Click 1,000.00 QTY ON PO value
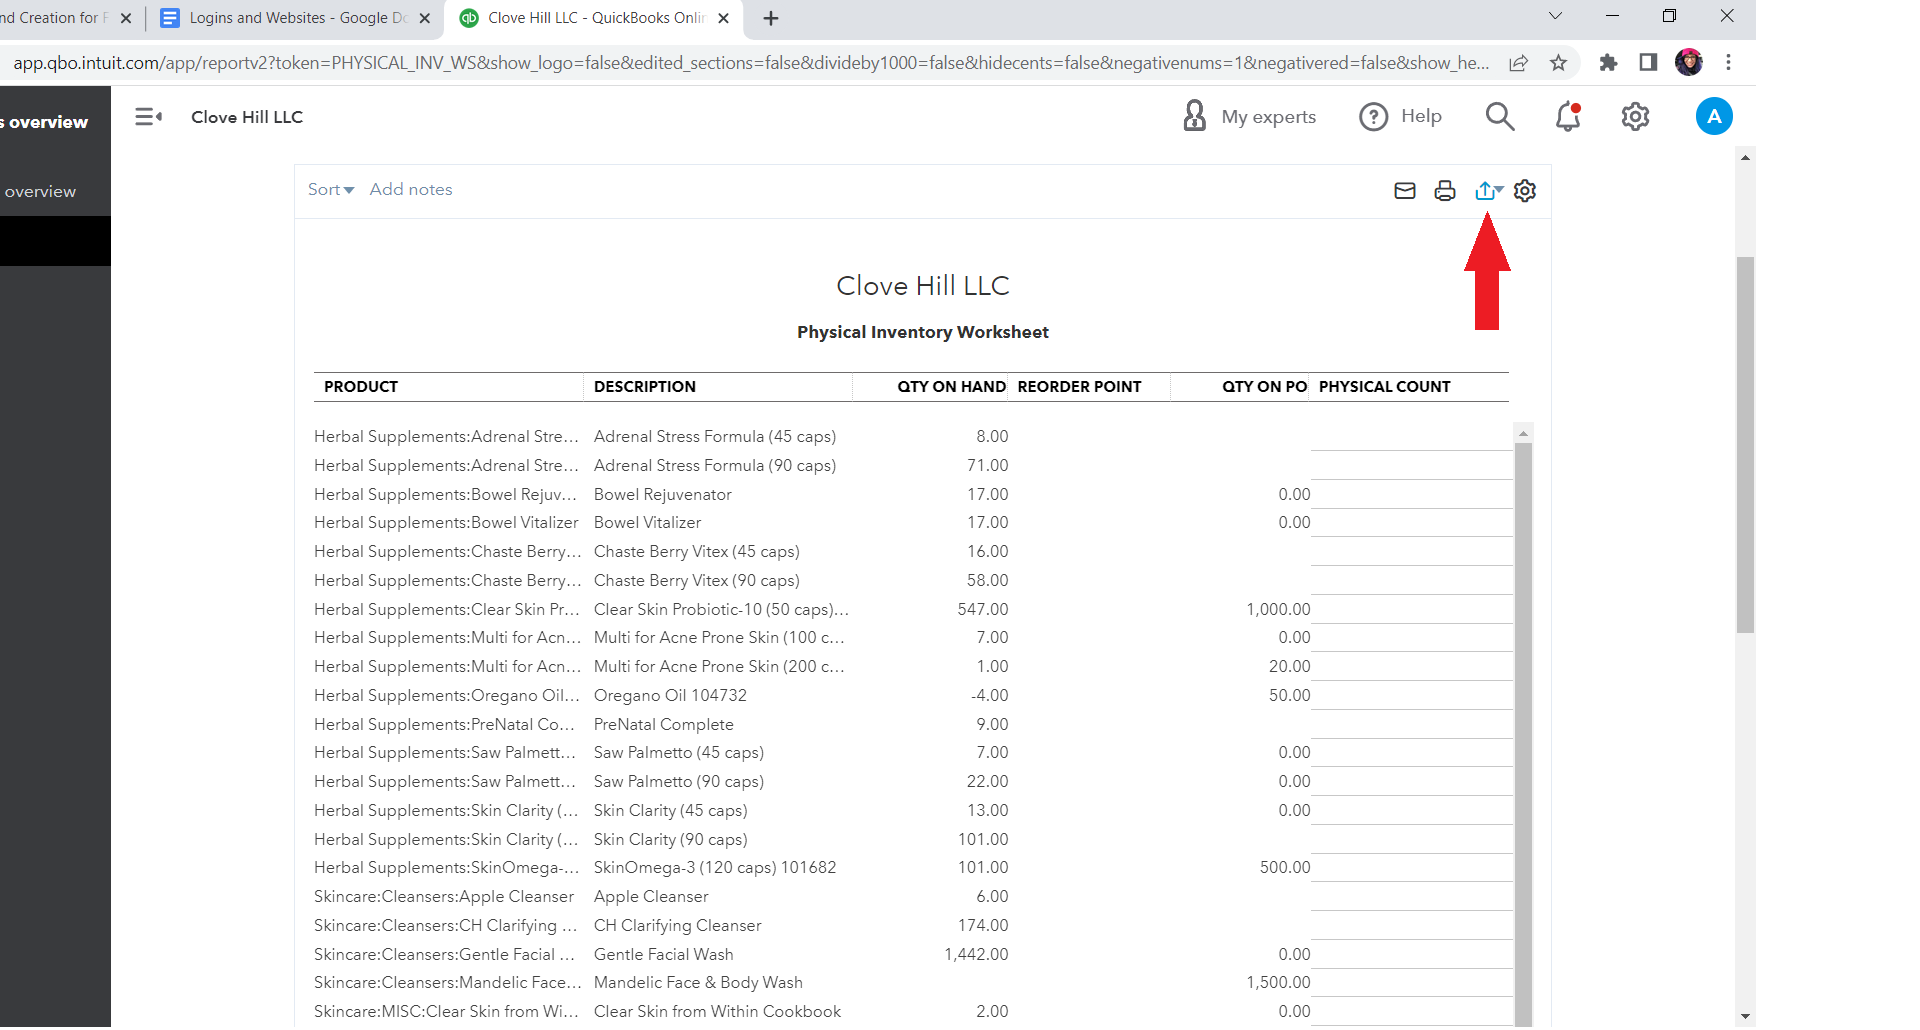 [x=1278, y=610]
